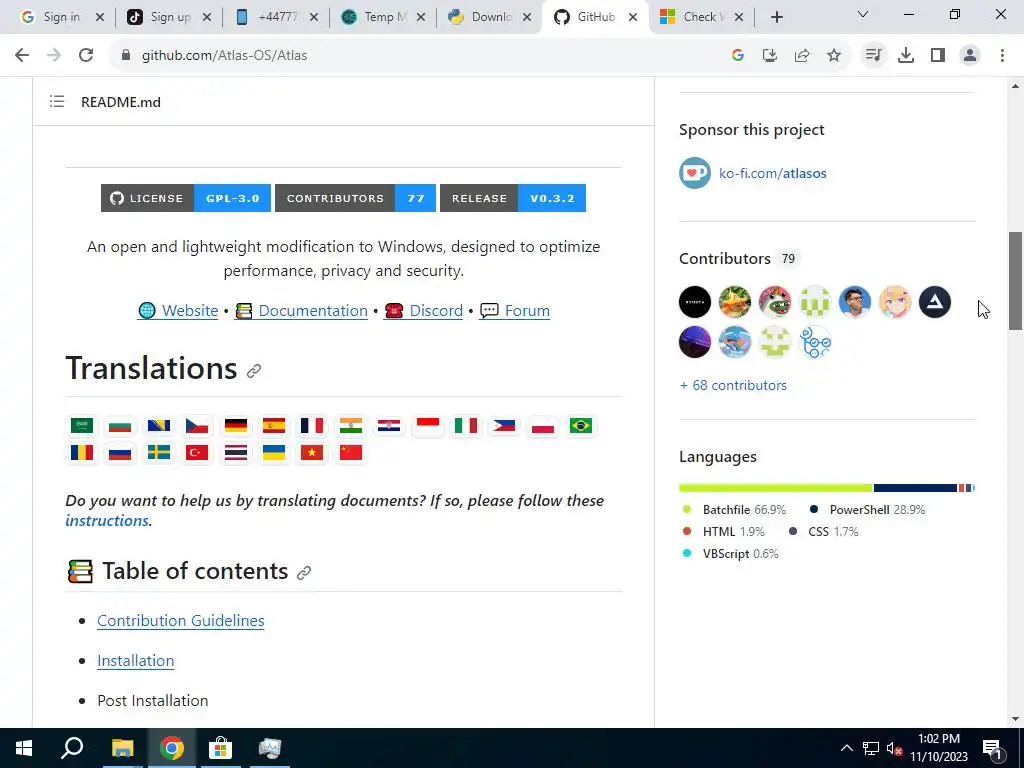The height and width of the screenshot is (768, 1024).
Task: Click the Vietnamese flag translation
Action: 312,453
